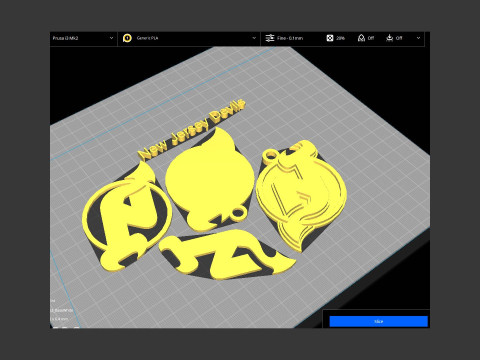The height and width of the screenshot is (360, 480).
Task: Click the 20% infill value
Action: click(x=340, y=38)
